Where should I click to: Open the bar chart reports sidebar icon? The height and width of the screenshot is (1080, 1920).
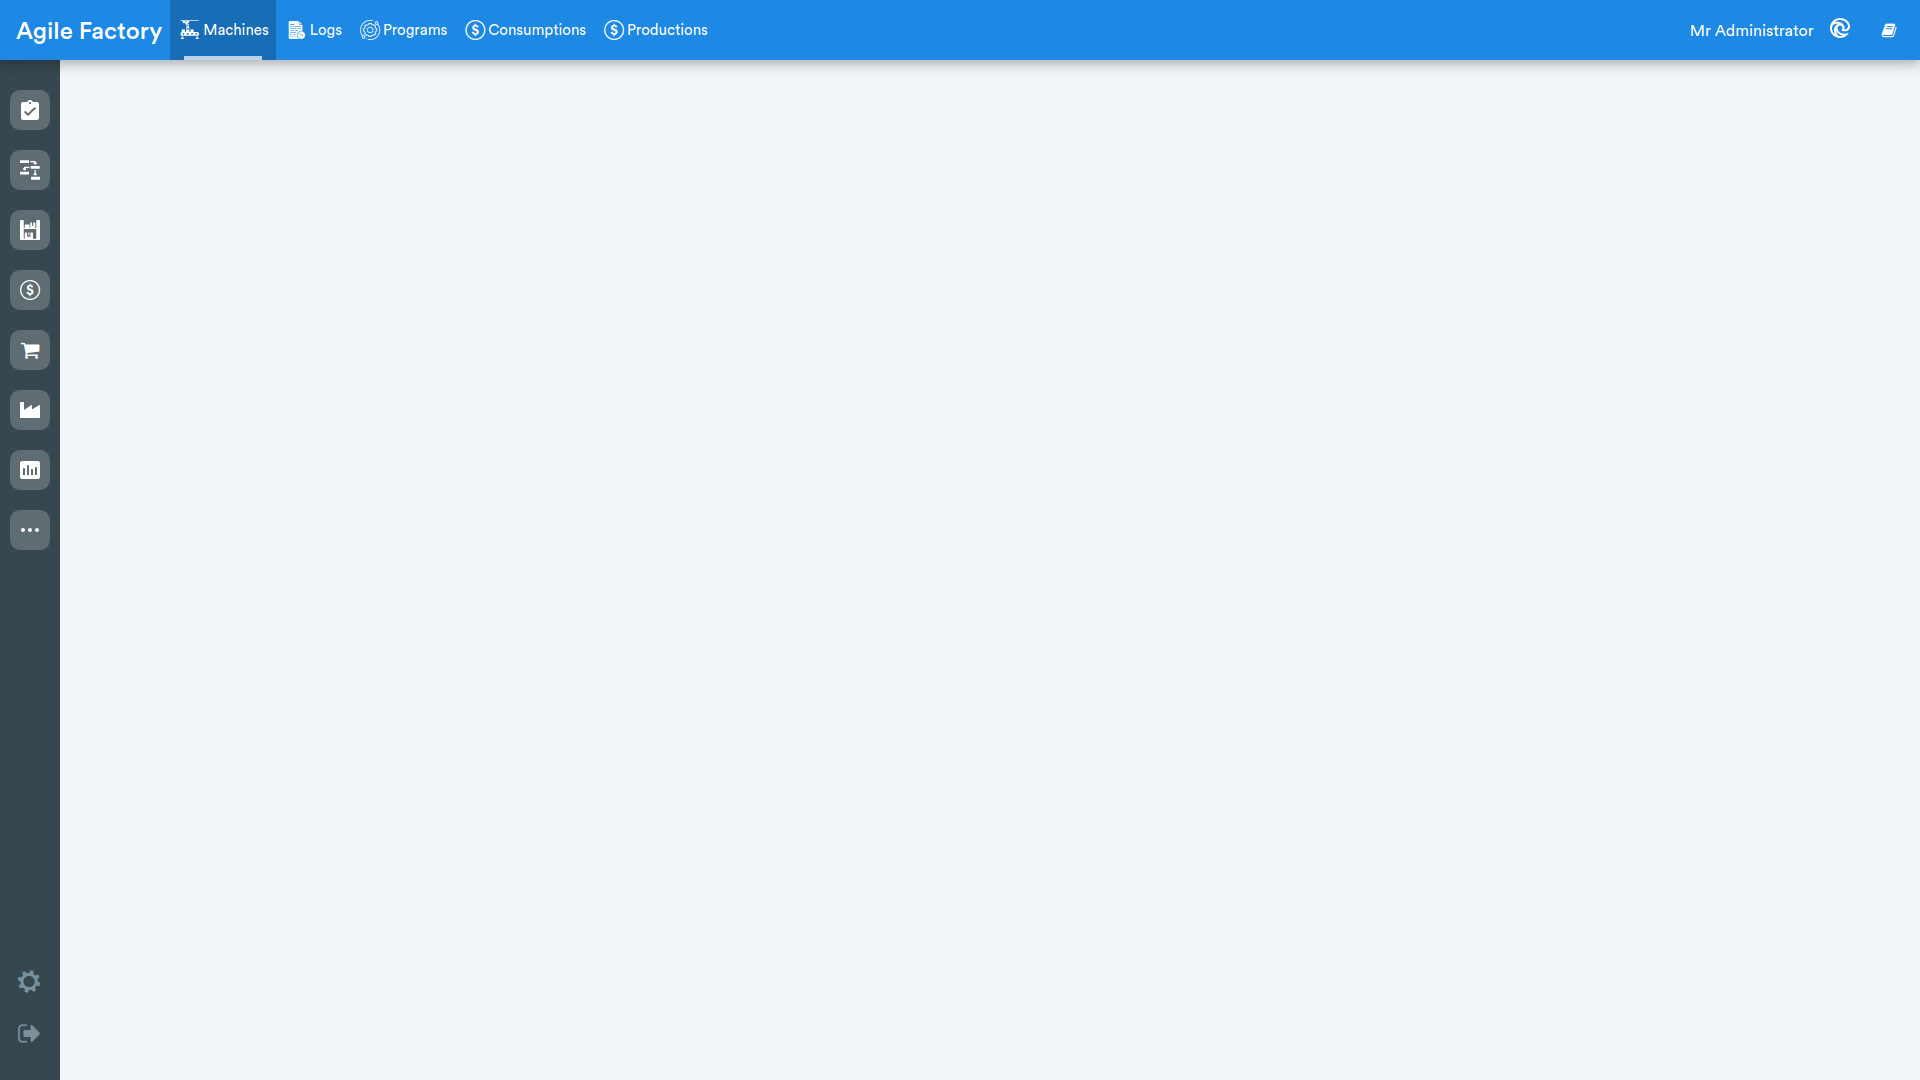click(30, 470)
